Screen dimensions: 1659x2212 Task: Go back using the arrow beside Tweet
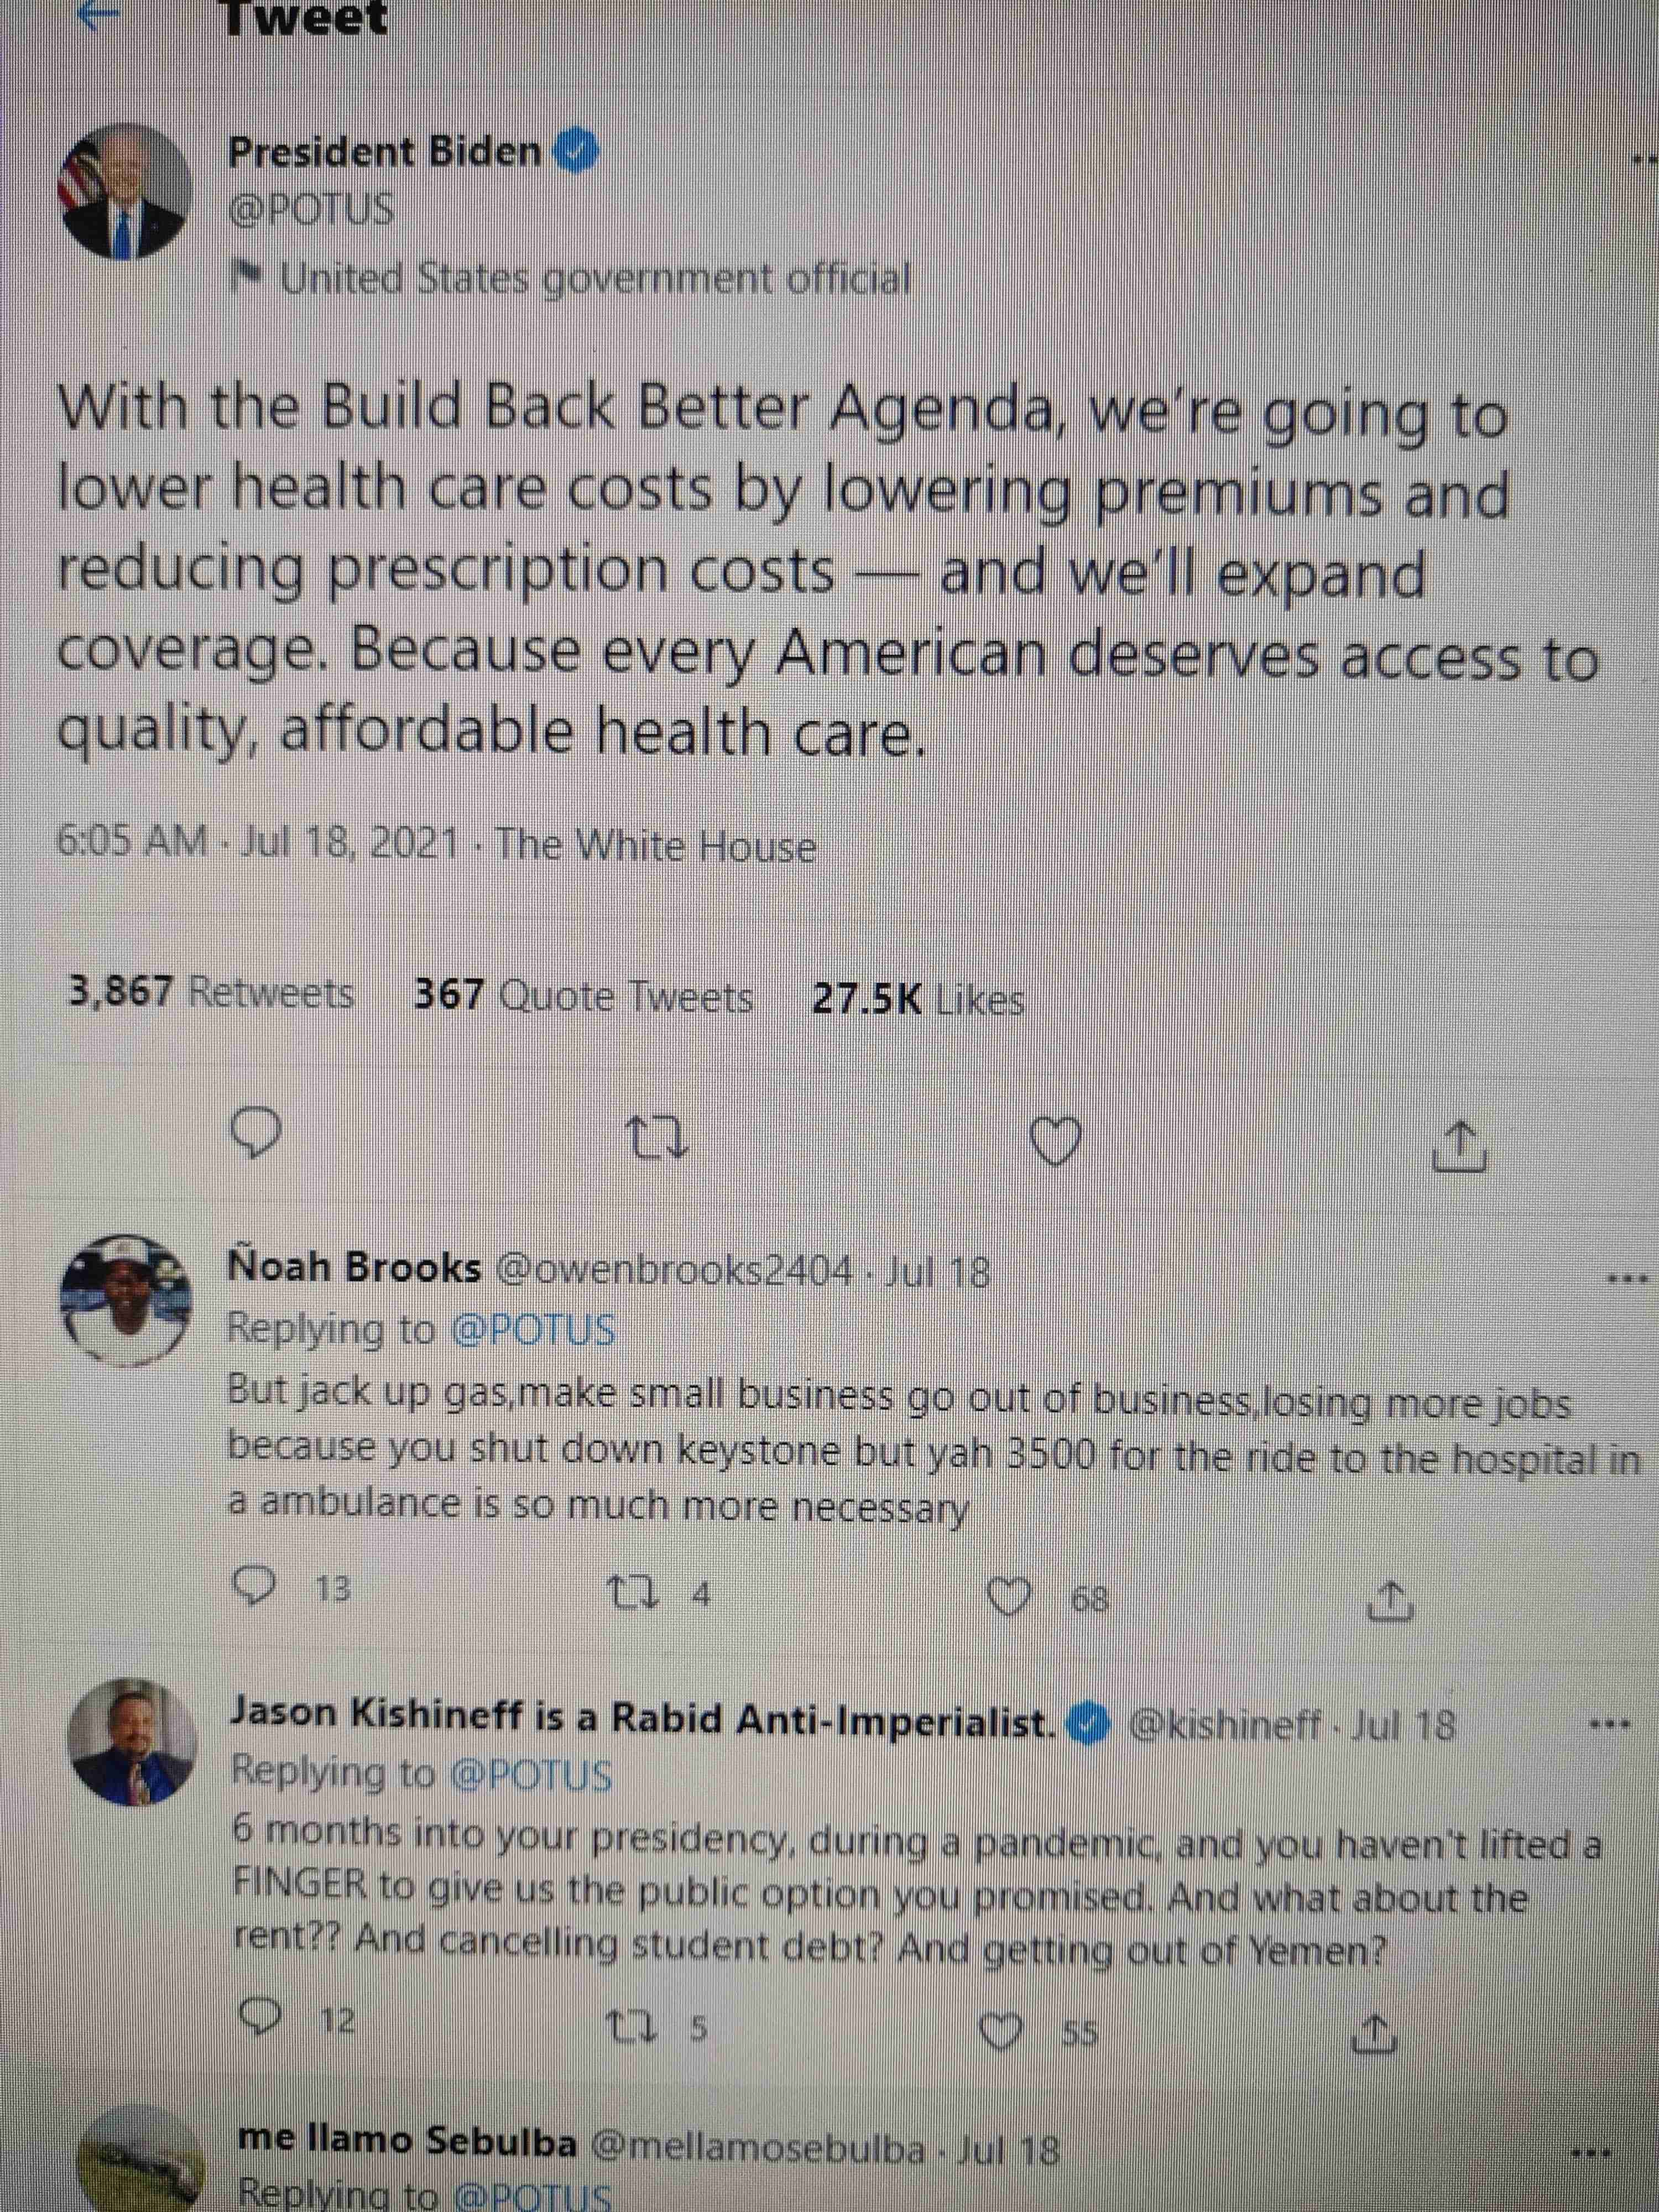pos(97,14)
